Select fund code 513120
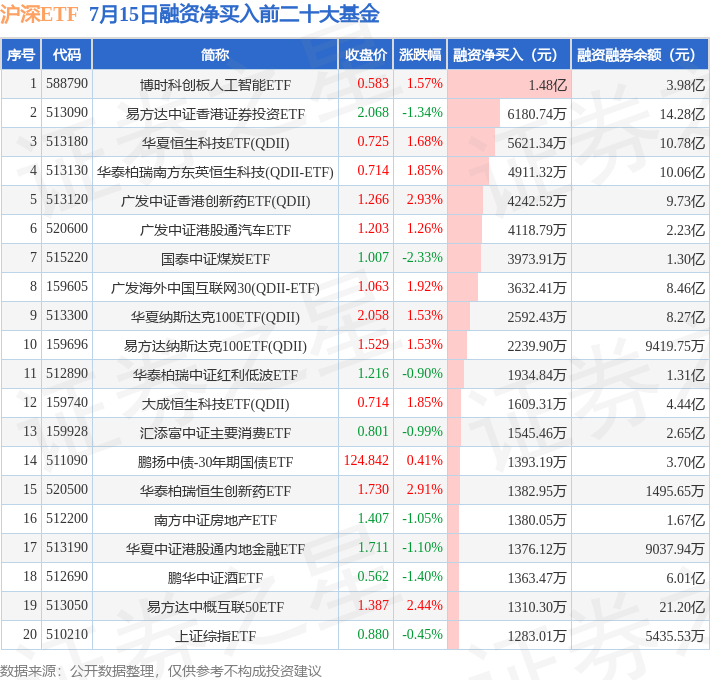 [67, 200]
